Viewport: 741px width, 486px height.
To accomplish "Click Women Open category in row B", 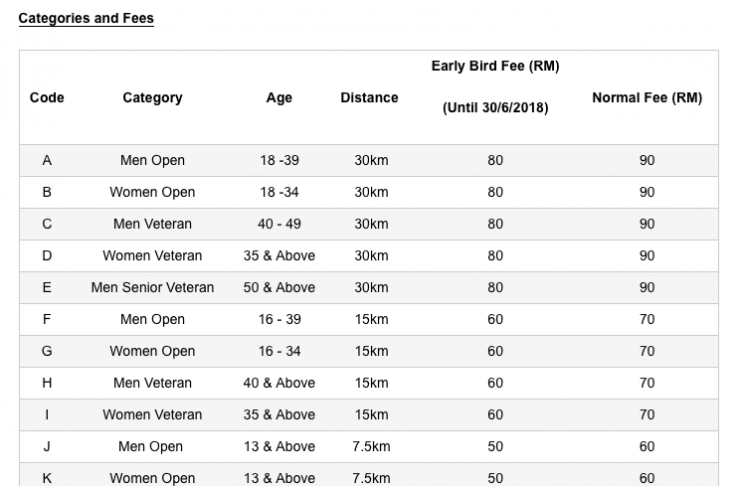I will (152, 192).
